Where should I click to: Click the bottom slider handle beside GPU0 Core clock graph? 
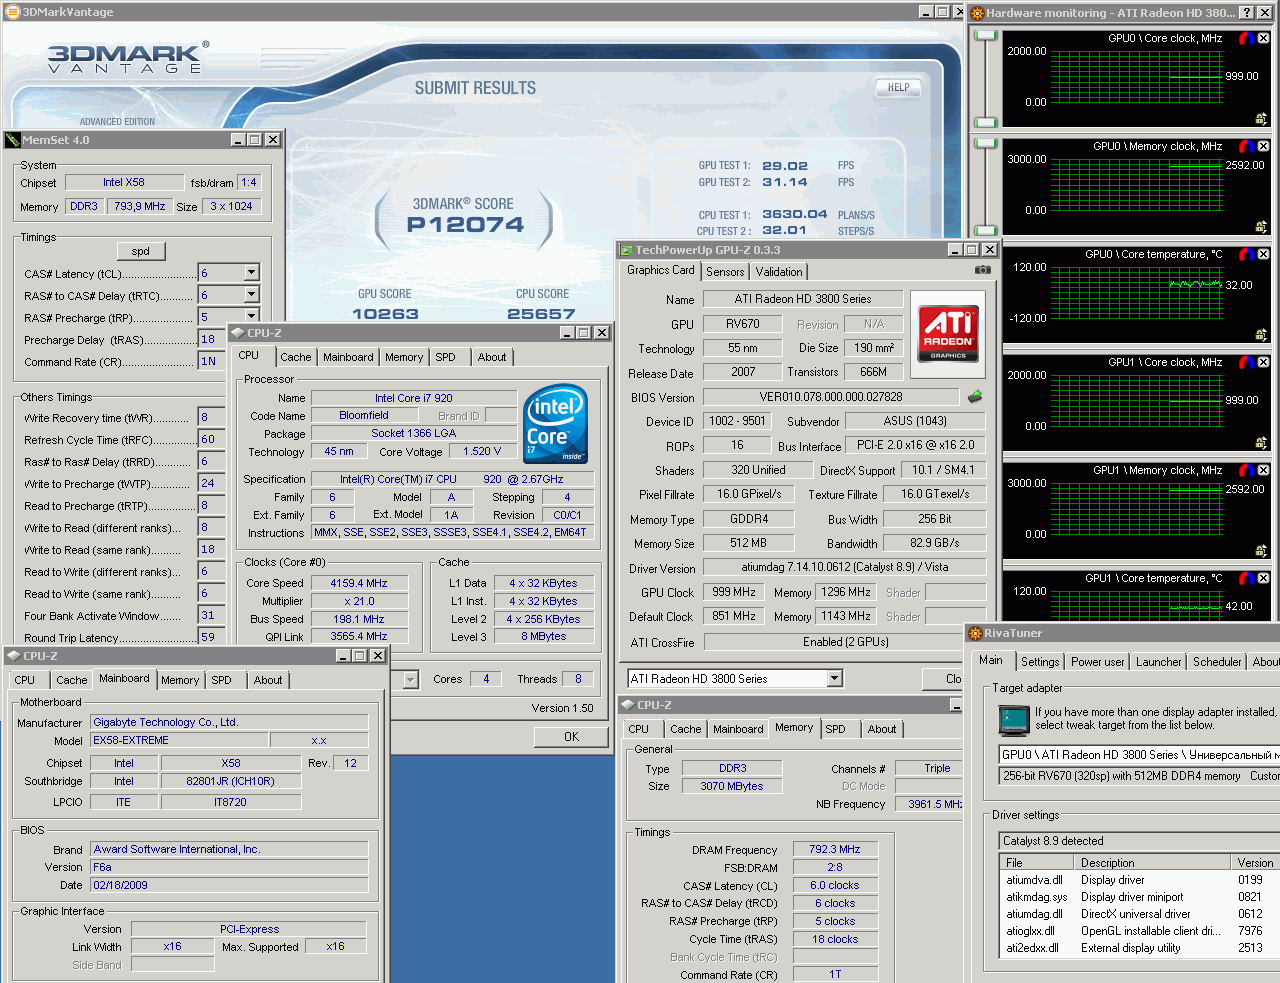point(986,122)
